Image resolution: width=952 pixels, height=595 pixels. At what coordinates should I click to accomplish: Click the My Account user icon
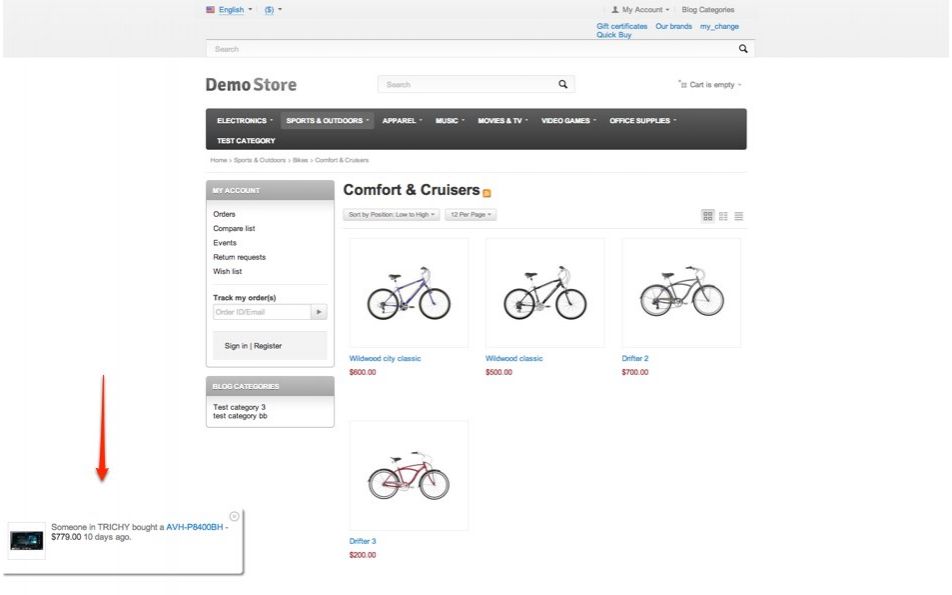click(x=615, y=10)
